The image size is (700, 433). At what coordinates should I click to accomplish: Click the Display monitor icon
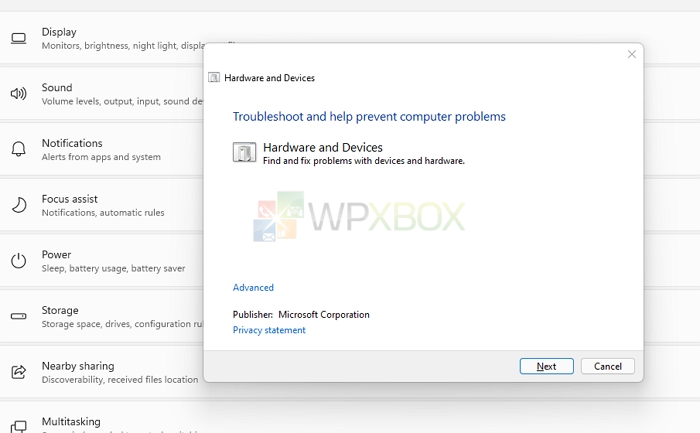pyautogui.click(x=18, y=38)
